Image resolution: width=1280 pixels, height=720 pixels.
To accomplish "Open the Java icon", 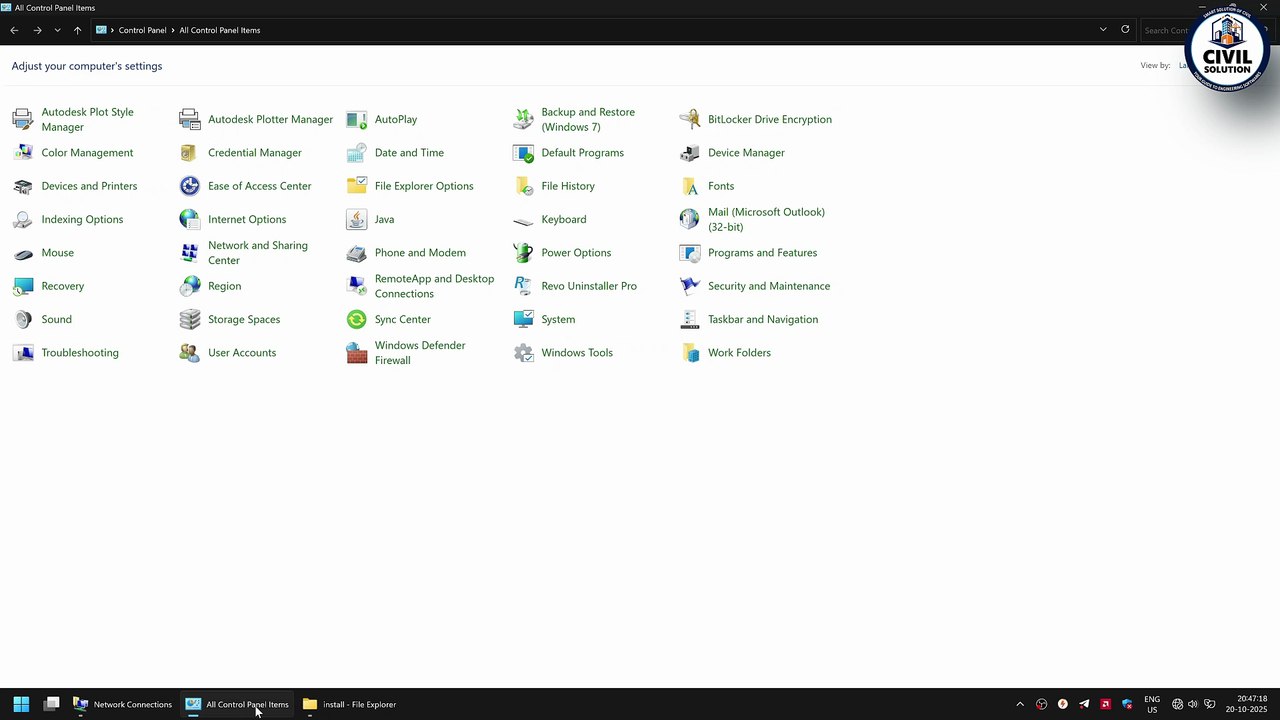I will pos(357,220).
